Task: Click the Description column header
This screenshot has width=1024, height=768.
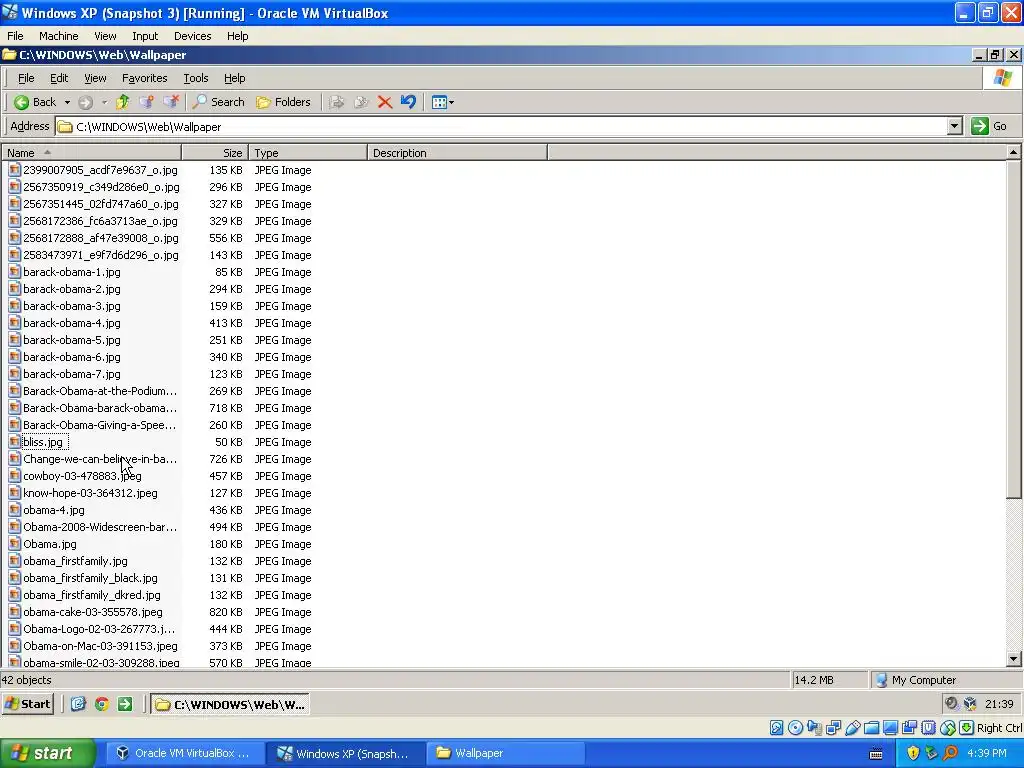Action: pos(457,153)
